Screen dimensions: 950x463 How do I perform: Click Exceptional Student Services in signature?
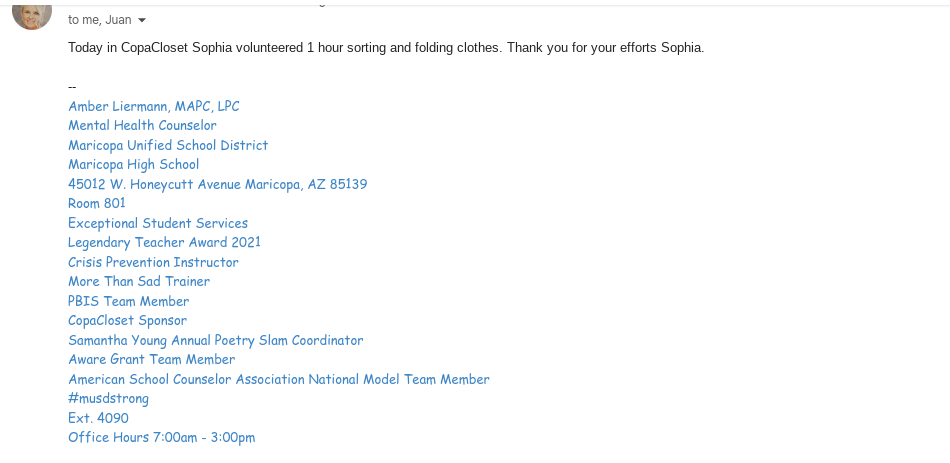[158, 223]
